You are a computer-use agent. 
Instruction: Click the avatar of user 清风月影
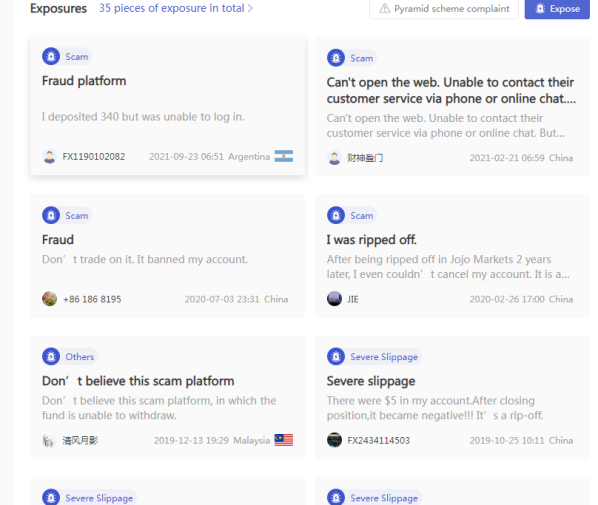click(49, 440)
